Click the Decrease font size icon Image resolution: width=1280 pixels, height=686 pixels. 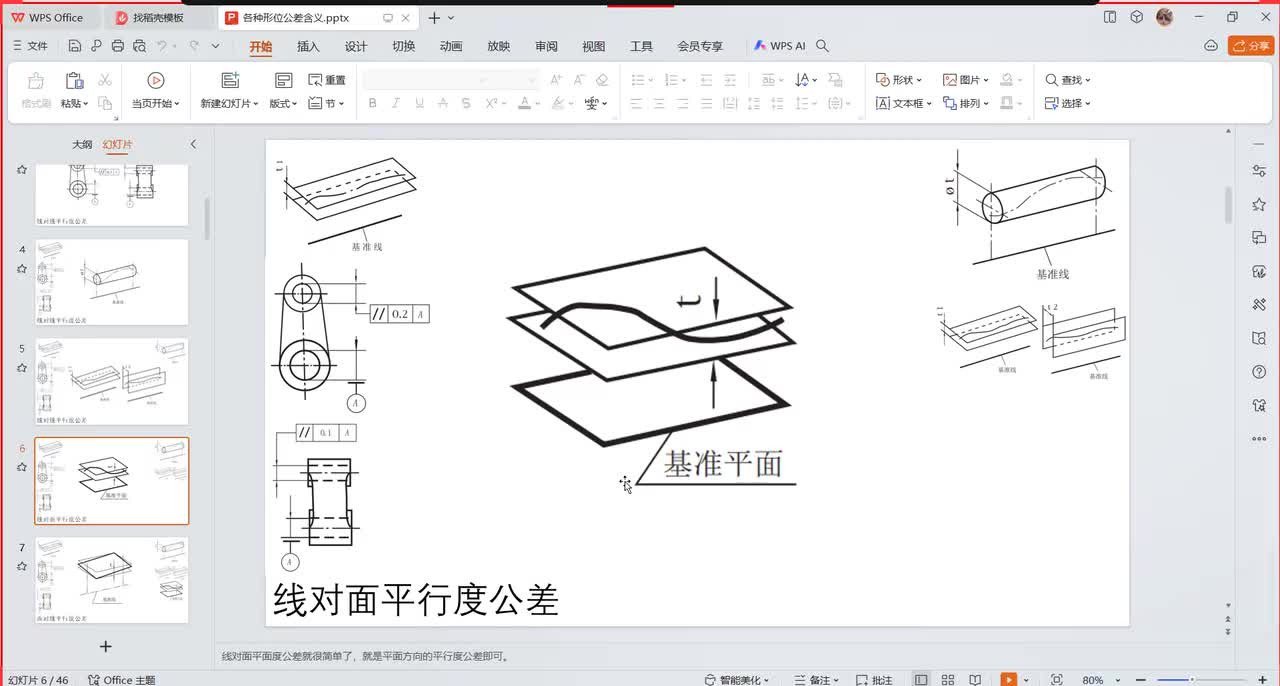[579, 80]
